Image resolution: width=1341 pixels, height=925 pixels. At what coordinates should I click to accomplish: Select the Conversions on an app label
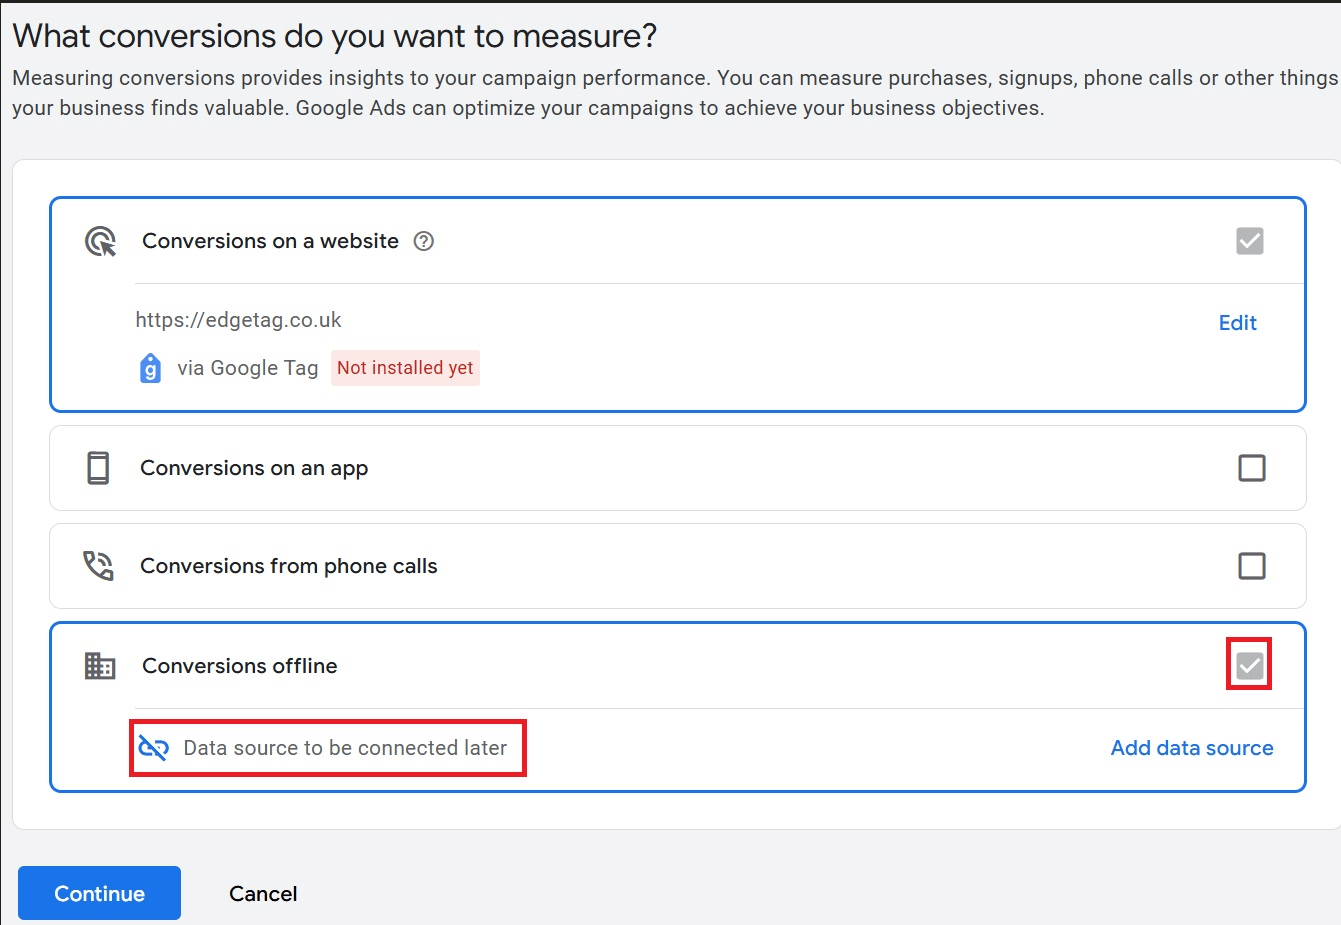254,468
